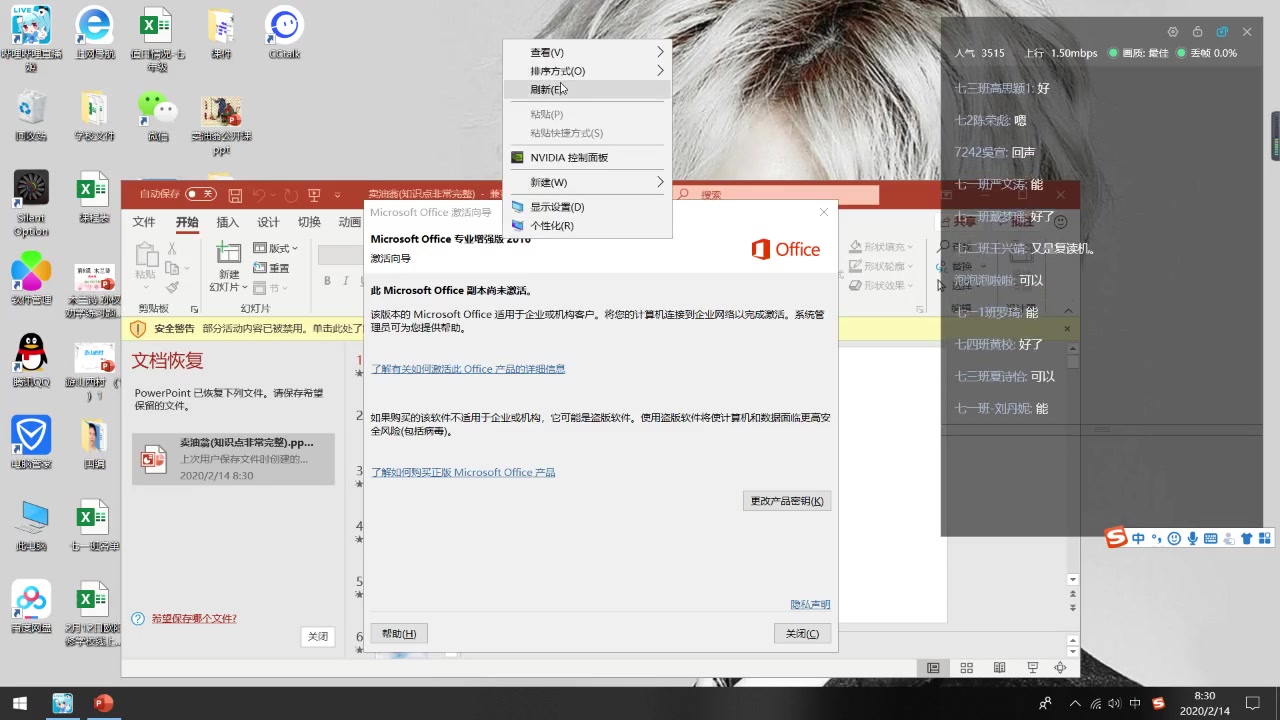Click 关闭(C) button in activation wizard
Image resolution: width=1280 pixels, height=720 pixels.
point(802,633)
